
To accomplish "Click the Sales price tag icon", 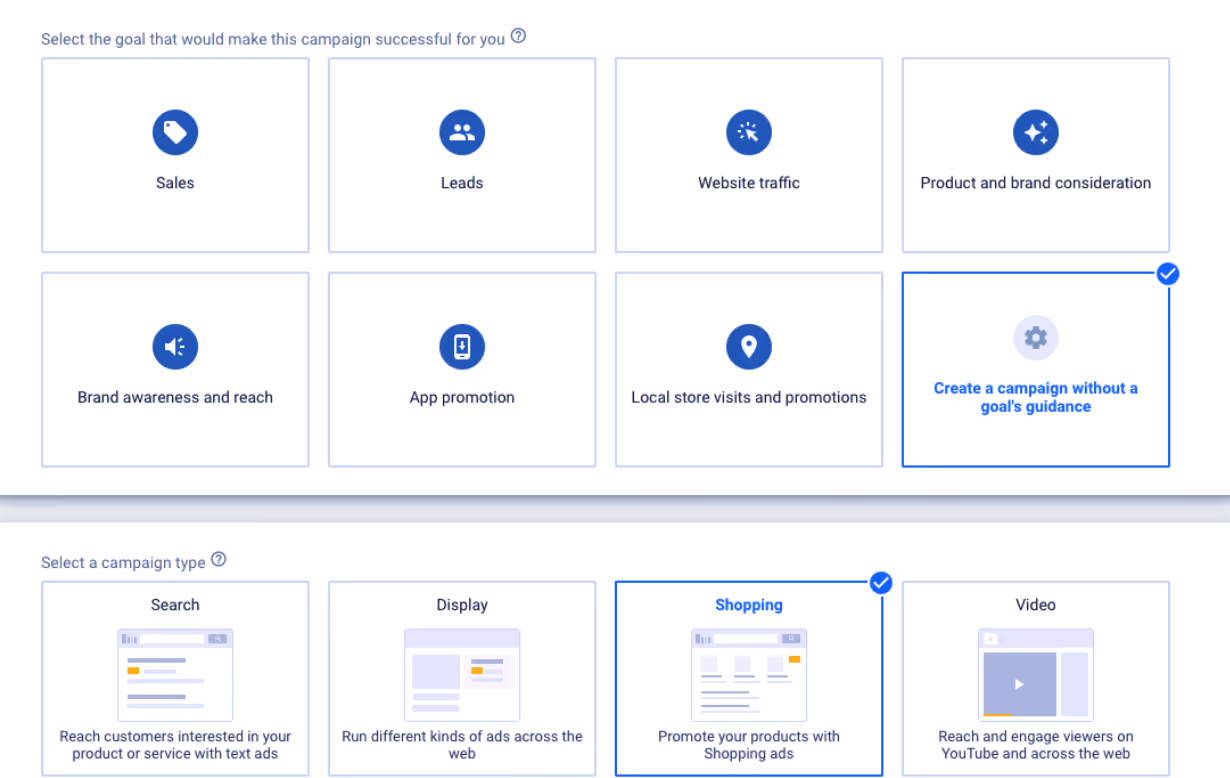I will pos(175,132).
